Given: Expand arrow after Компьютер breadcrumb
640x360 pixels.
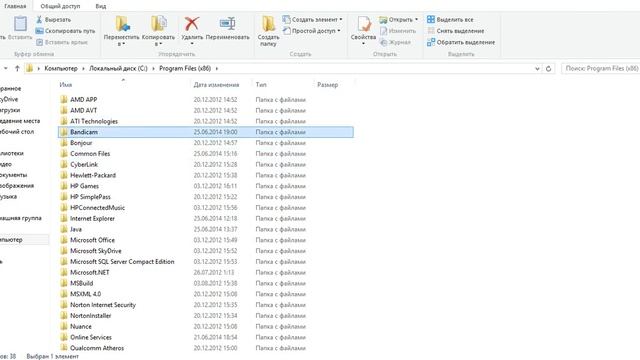Looking at the screenshot, I should point(83,69).
